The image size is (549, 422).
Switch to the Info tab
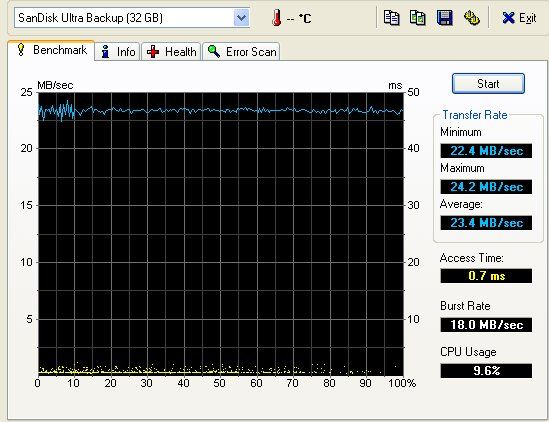pos(118,51)
